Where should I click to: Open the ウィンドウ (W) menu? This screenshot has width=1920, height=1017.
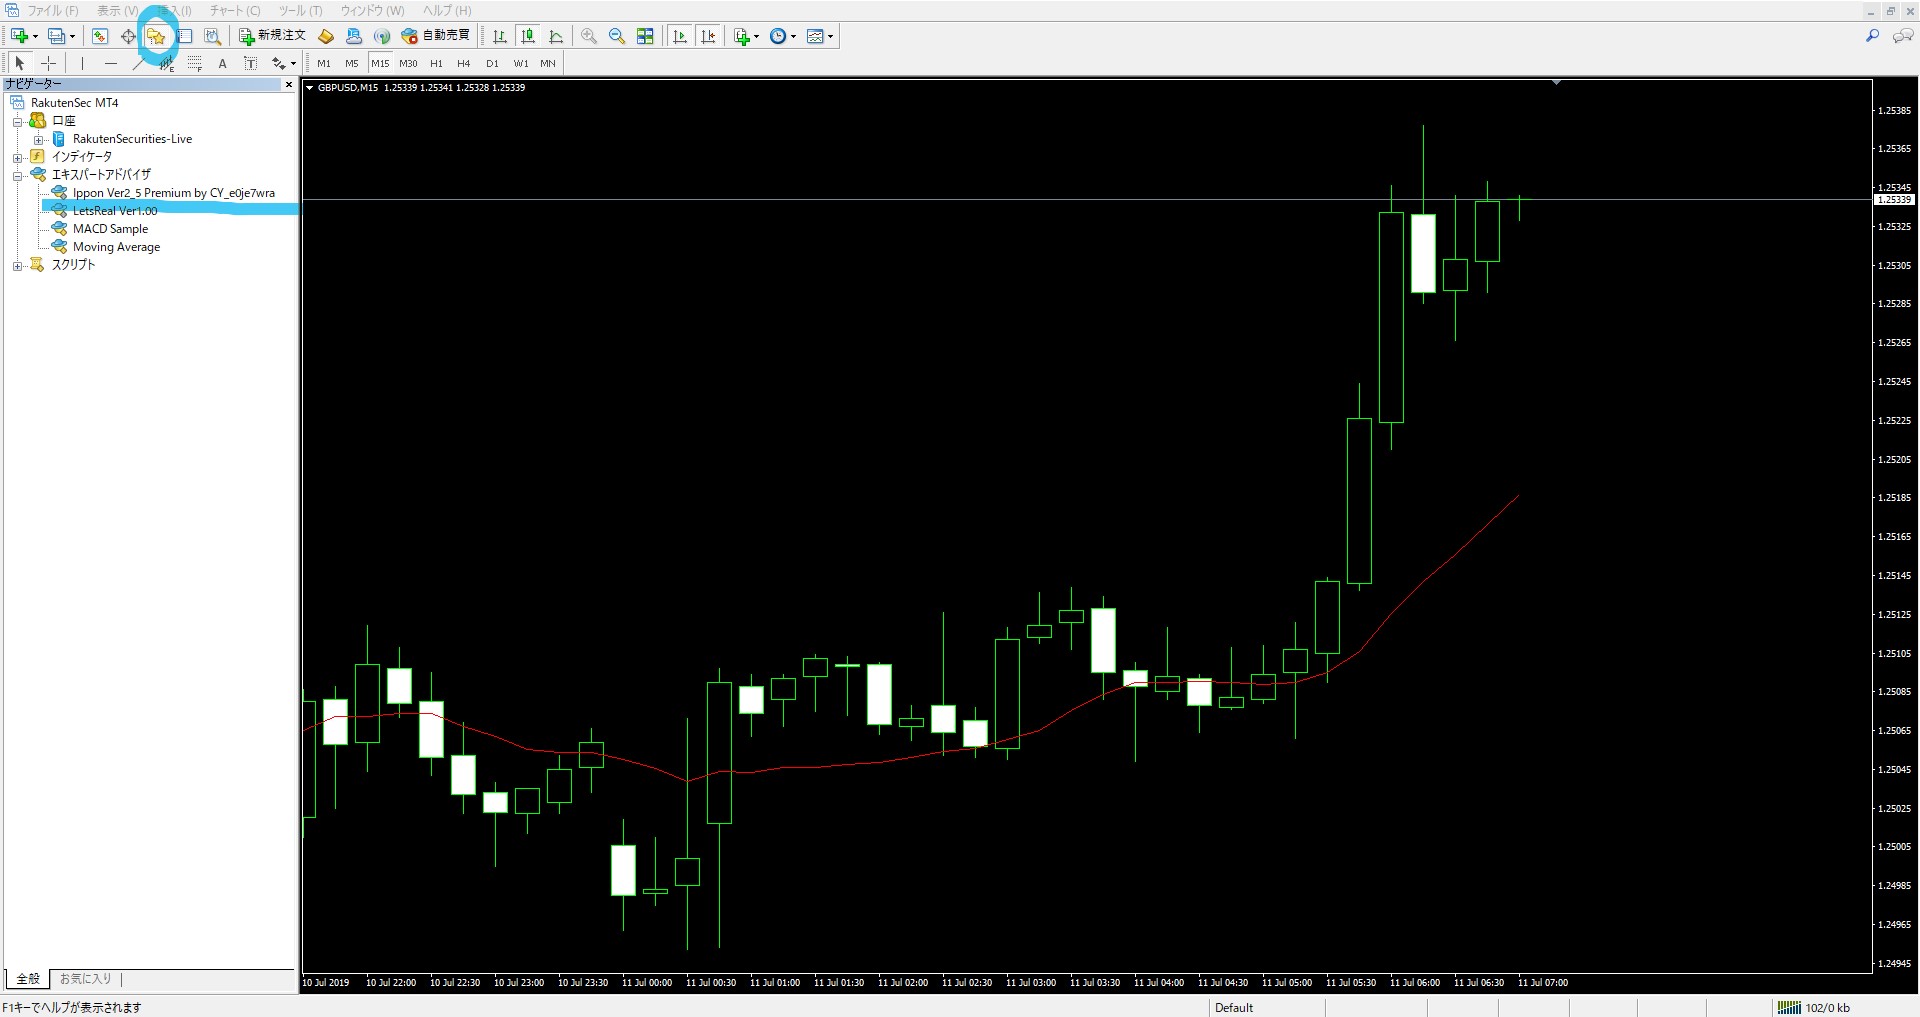point(372,10)
